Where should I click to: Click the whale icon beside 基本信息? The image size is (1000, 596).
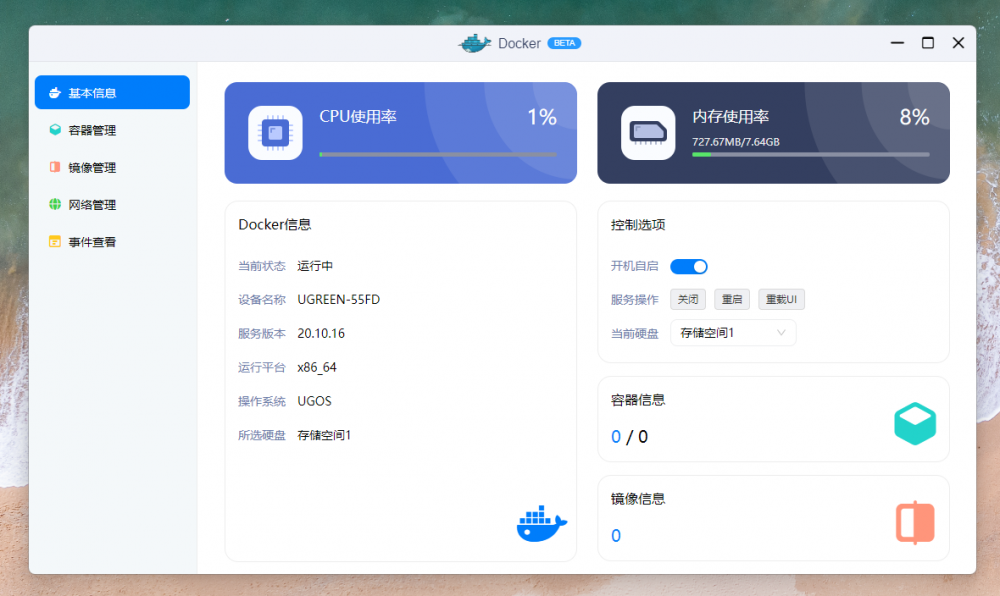click(x=55, y=92)
